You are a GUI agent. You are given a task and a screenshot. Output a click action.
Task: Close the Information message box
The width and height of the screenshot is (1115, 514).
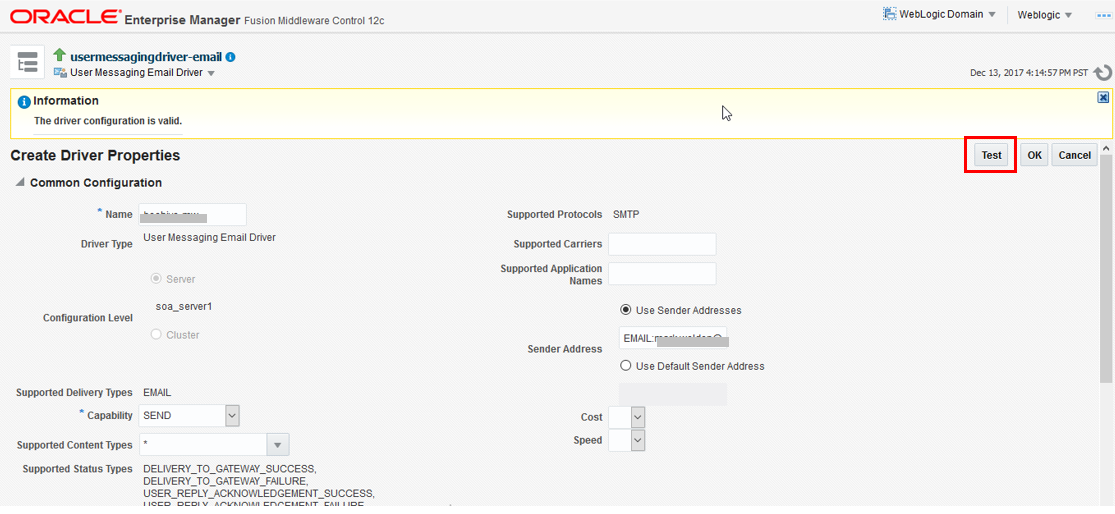coord(1103,97)
